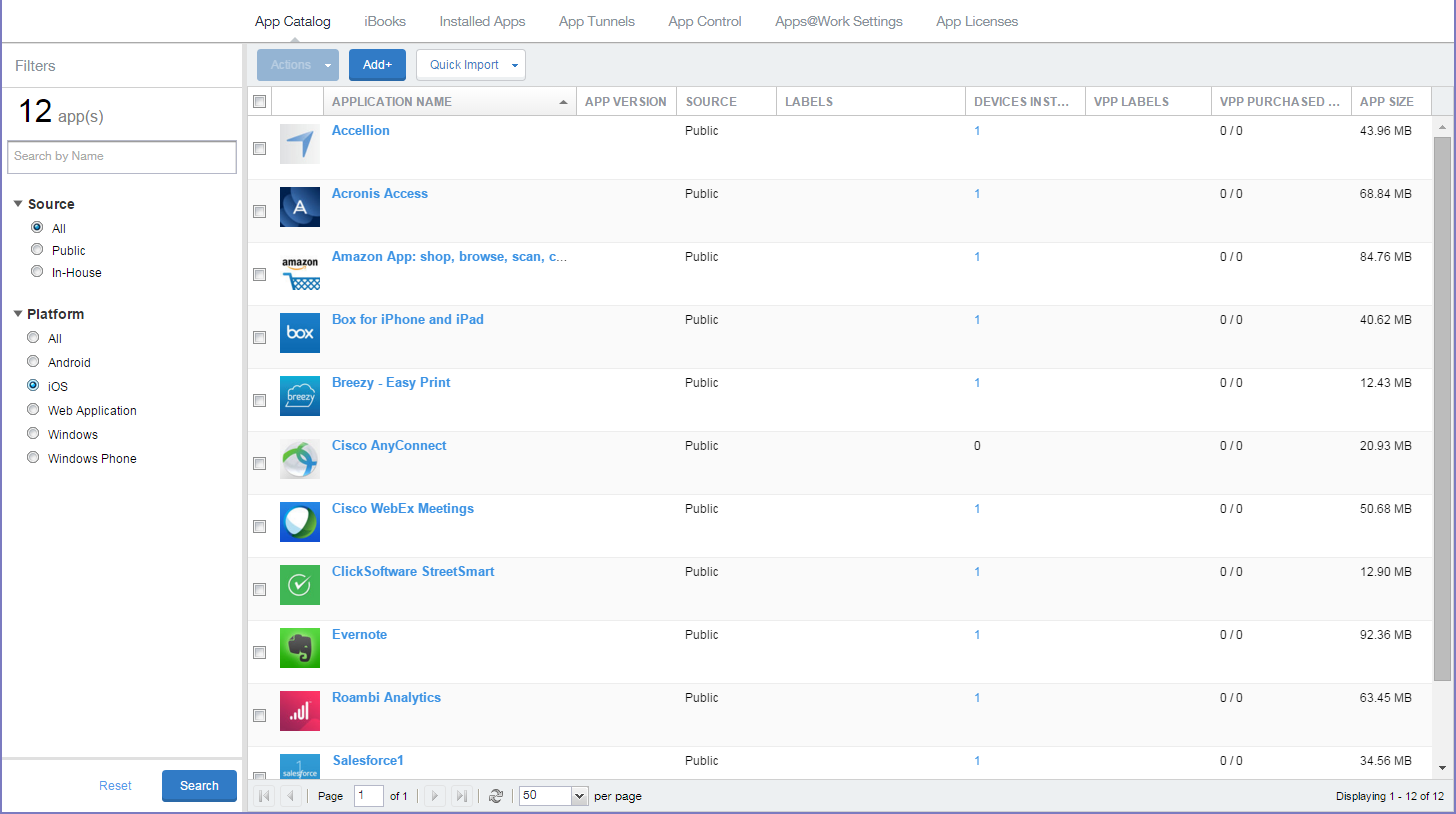Viewport: 1456px width, 814px height.
Task: Open the App Licenses tab
Action: point(977,21)
